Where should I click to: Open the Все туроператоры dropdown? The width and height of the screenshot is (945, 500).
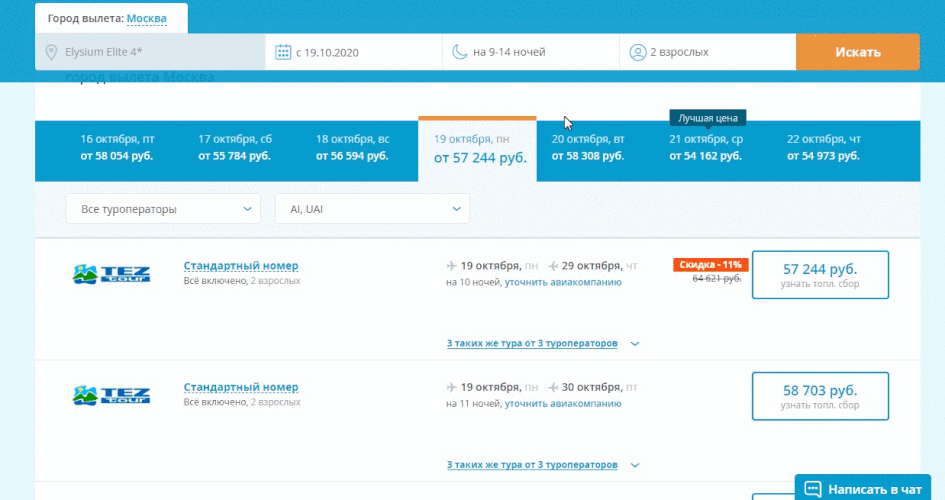click(x=163, y=209)
